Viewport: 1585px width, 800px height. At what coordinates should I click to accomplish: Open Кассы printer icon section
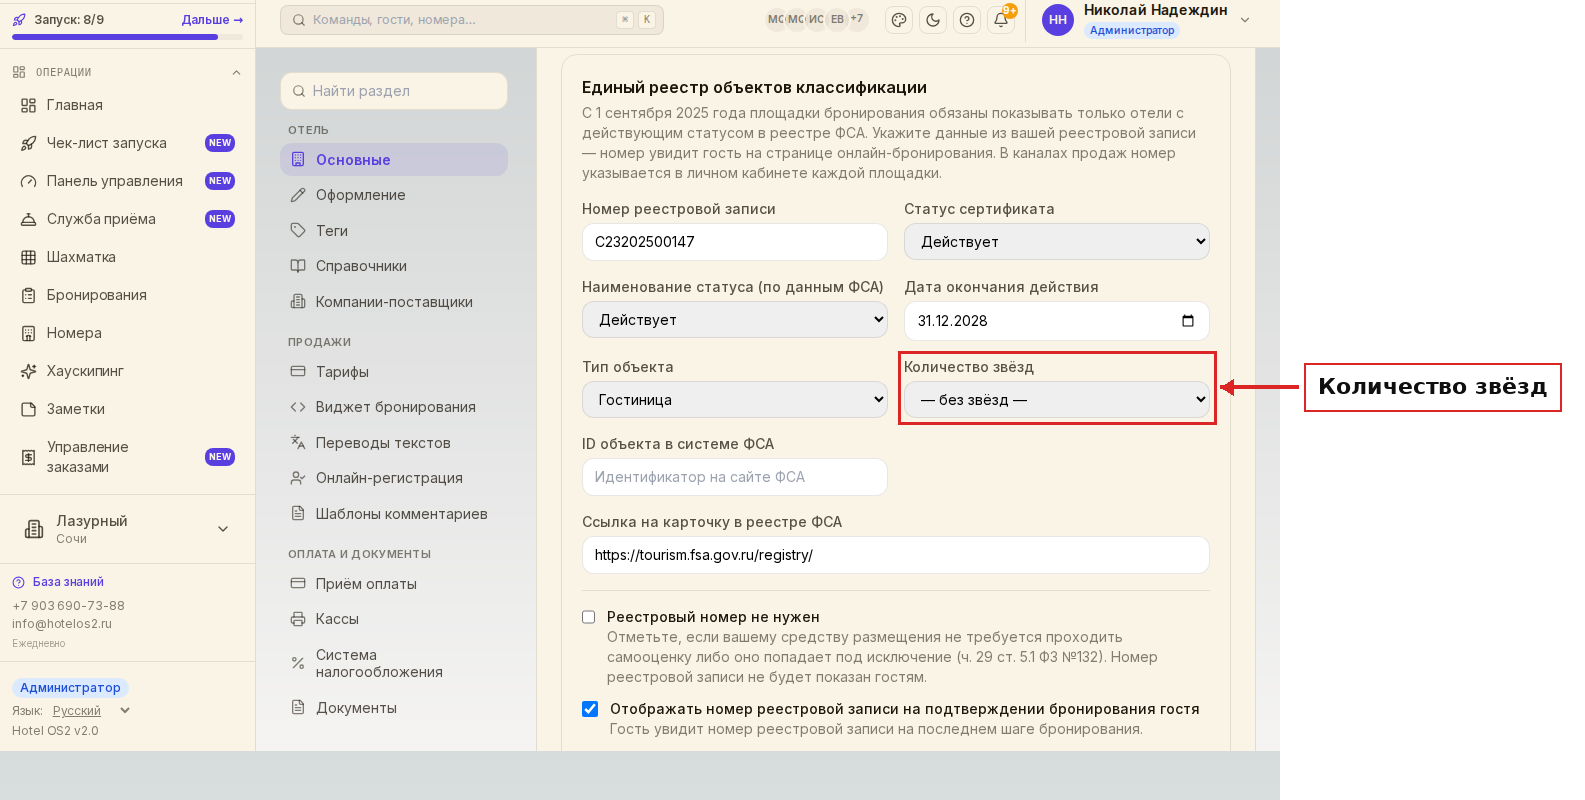coord(394,619)
